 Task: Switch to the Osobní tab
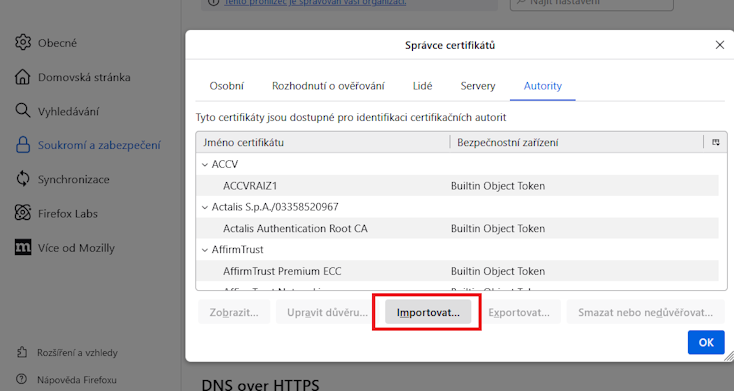coord(227,86)
